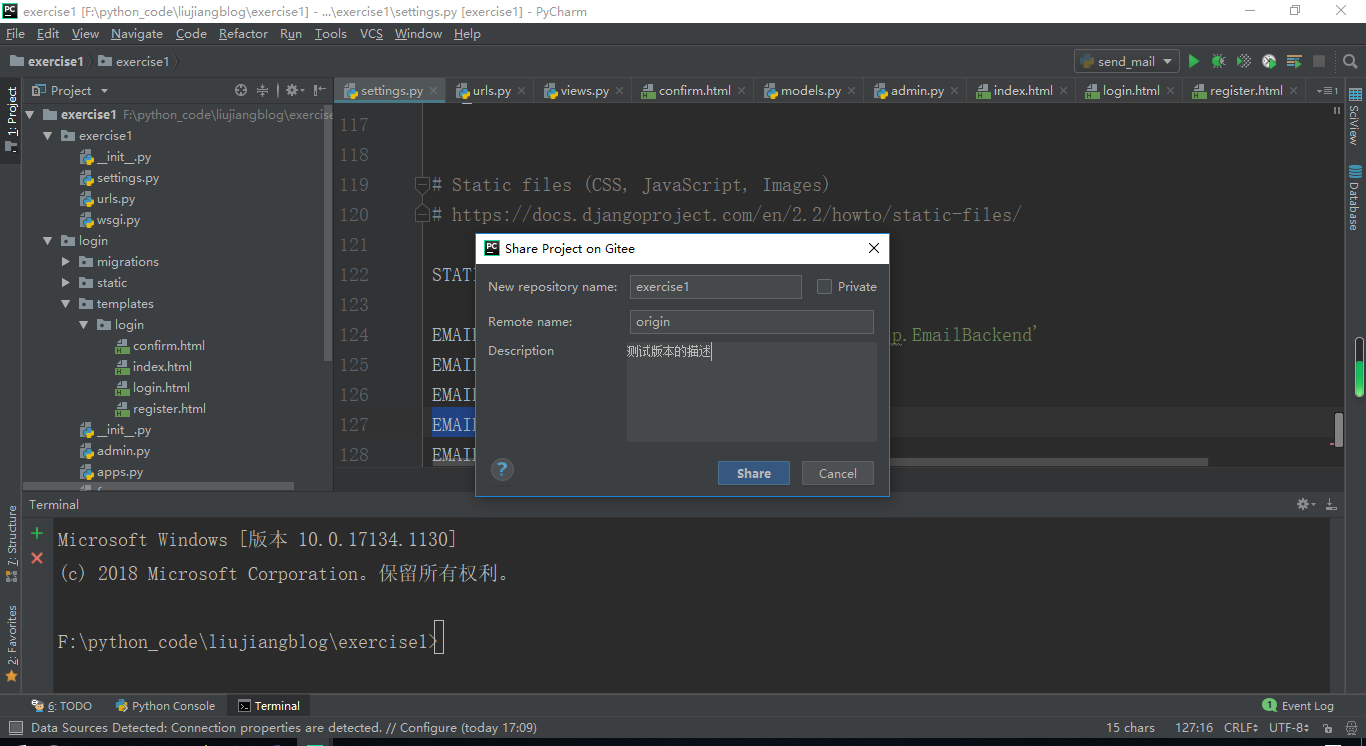
Task: Collapse all in Project panel
Action: coord(263,90)
